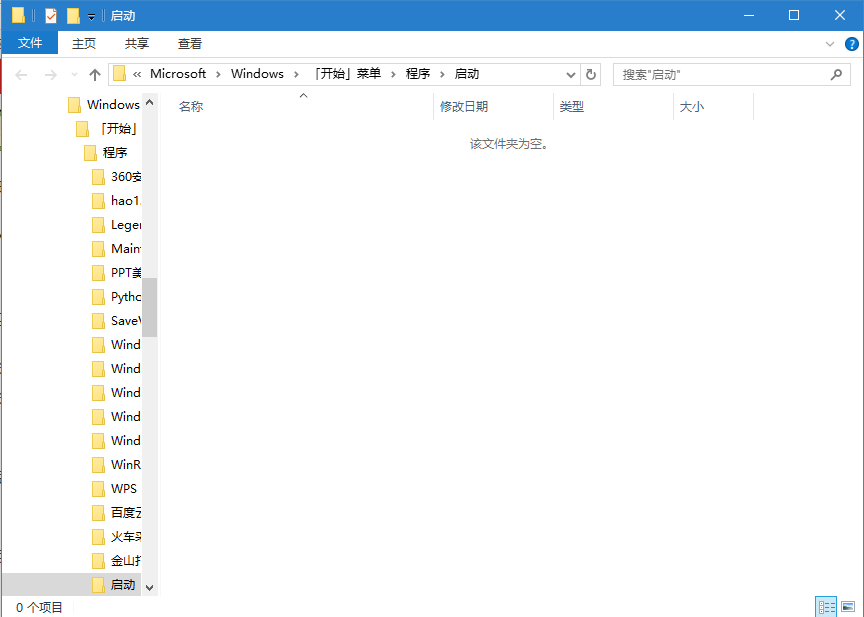Screen dimensions: 864x617
Task: Open the customize quick access toolbar arrow
Action: (89, 15)
